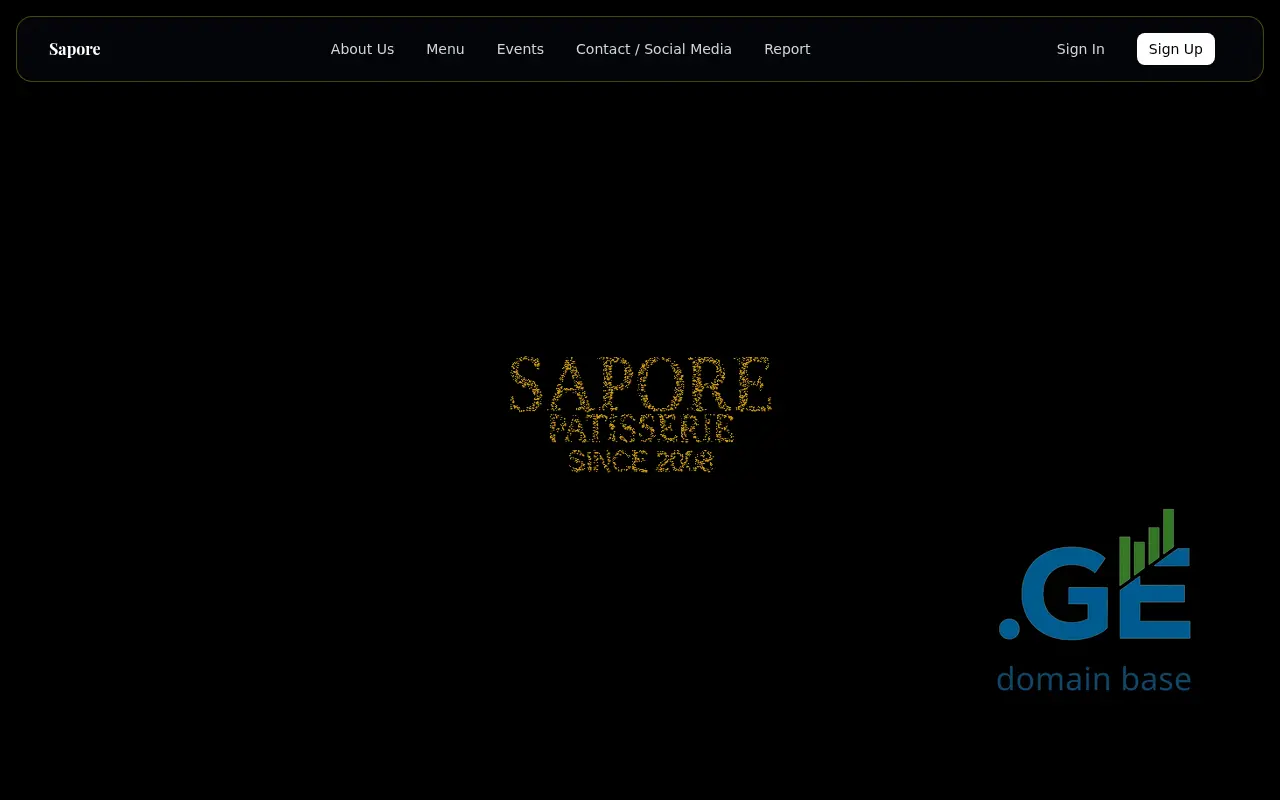Click the Sign In link
The width and height of the screenshot is (1280, 800).
tap(1080, 49)
